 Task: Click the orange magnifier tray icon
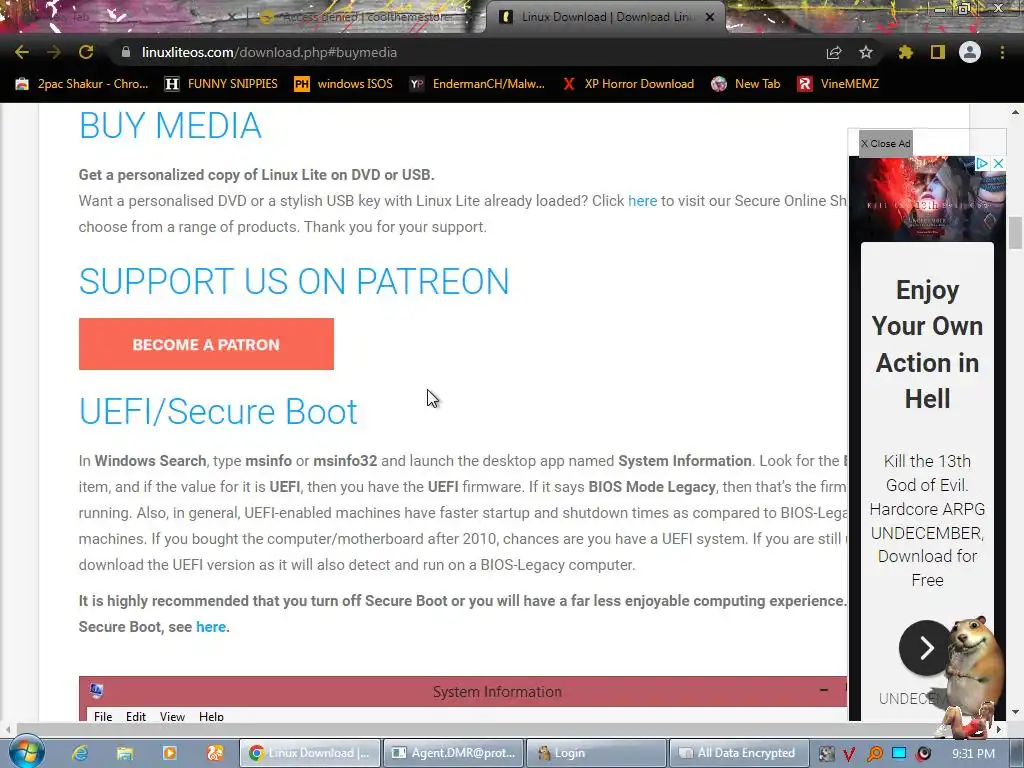pos(874,754)
